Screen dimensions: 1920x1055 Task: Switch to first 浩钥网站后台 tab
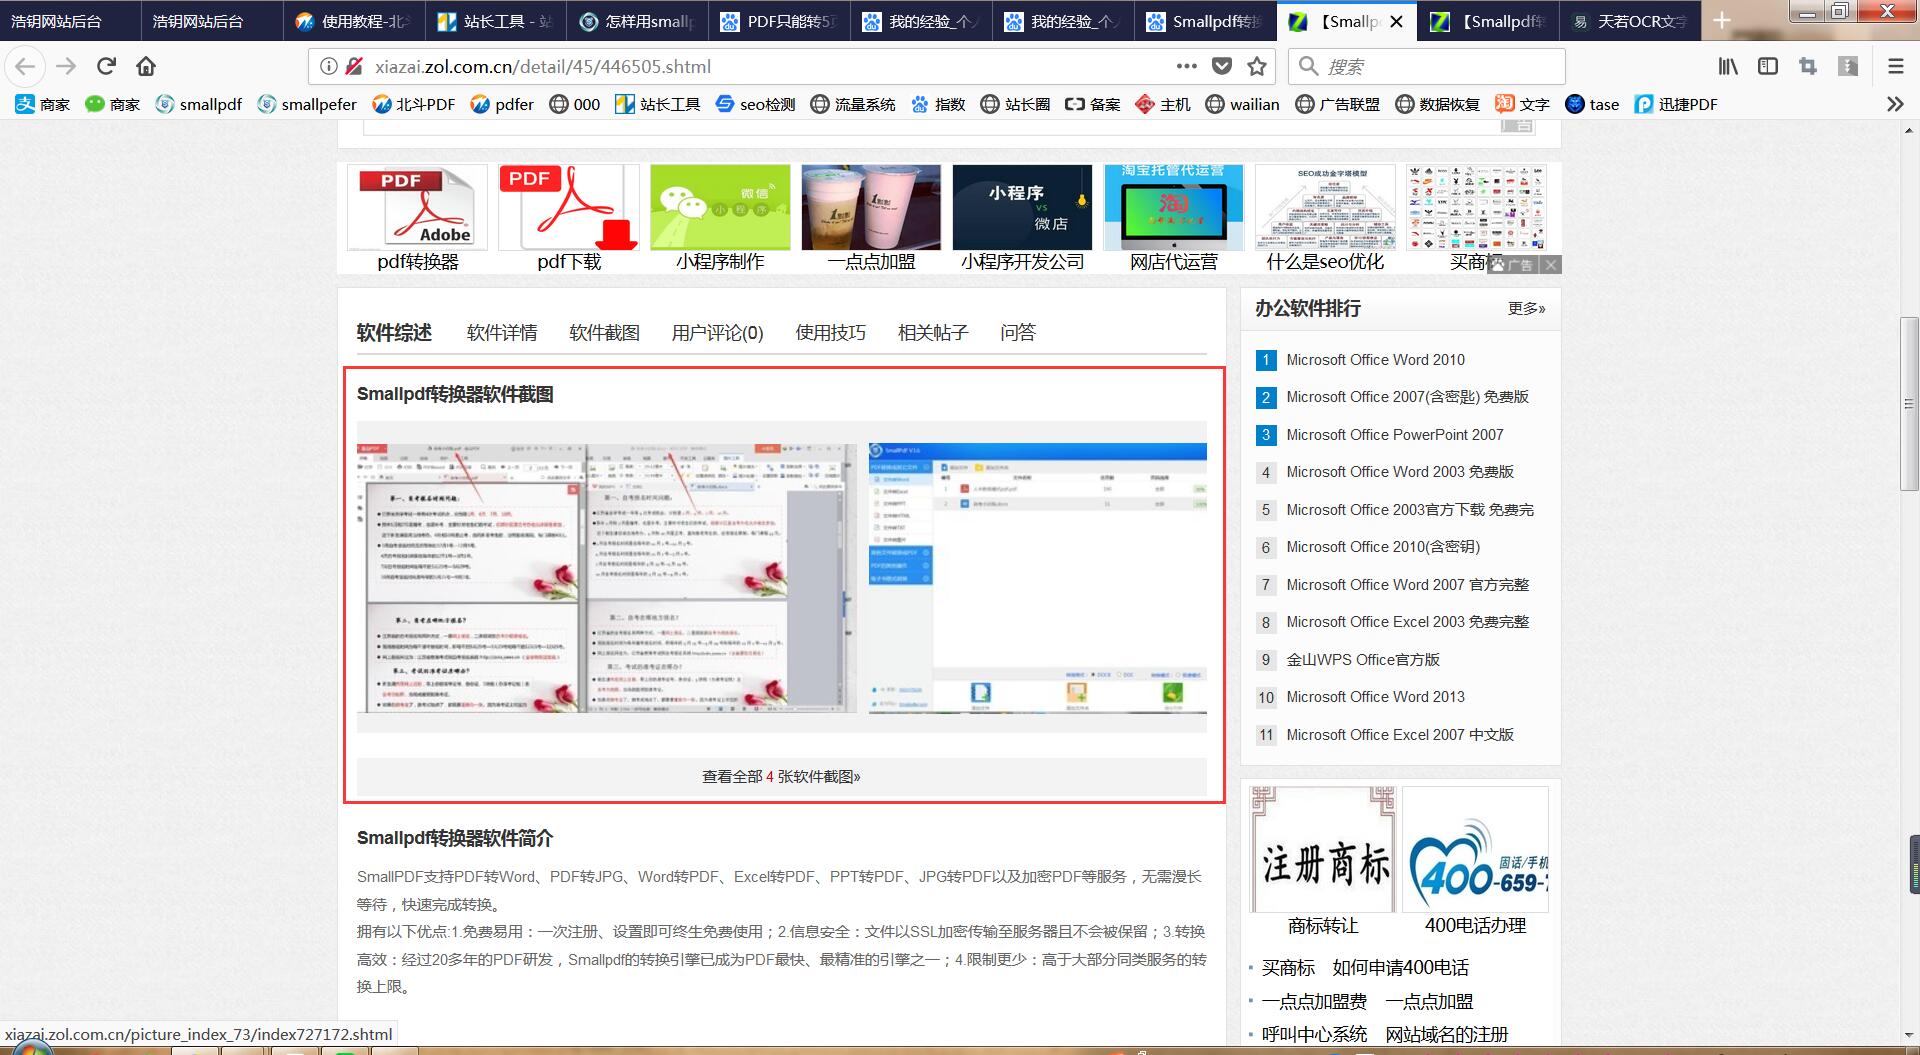[70, 21]
